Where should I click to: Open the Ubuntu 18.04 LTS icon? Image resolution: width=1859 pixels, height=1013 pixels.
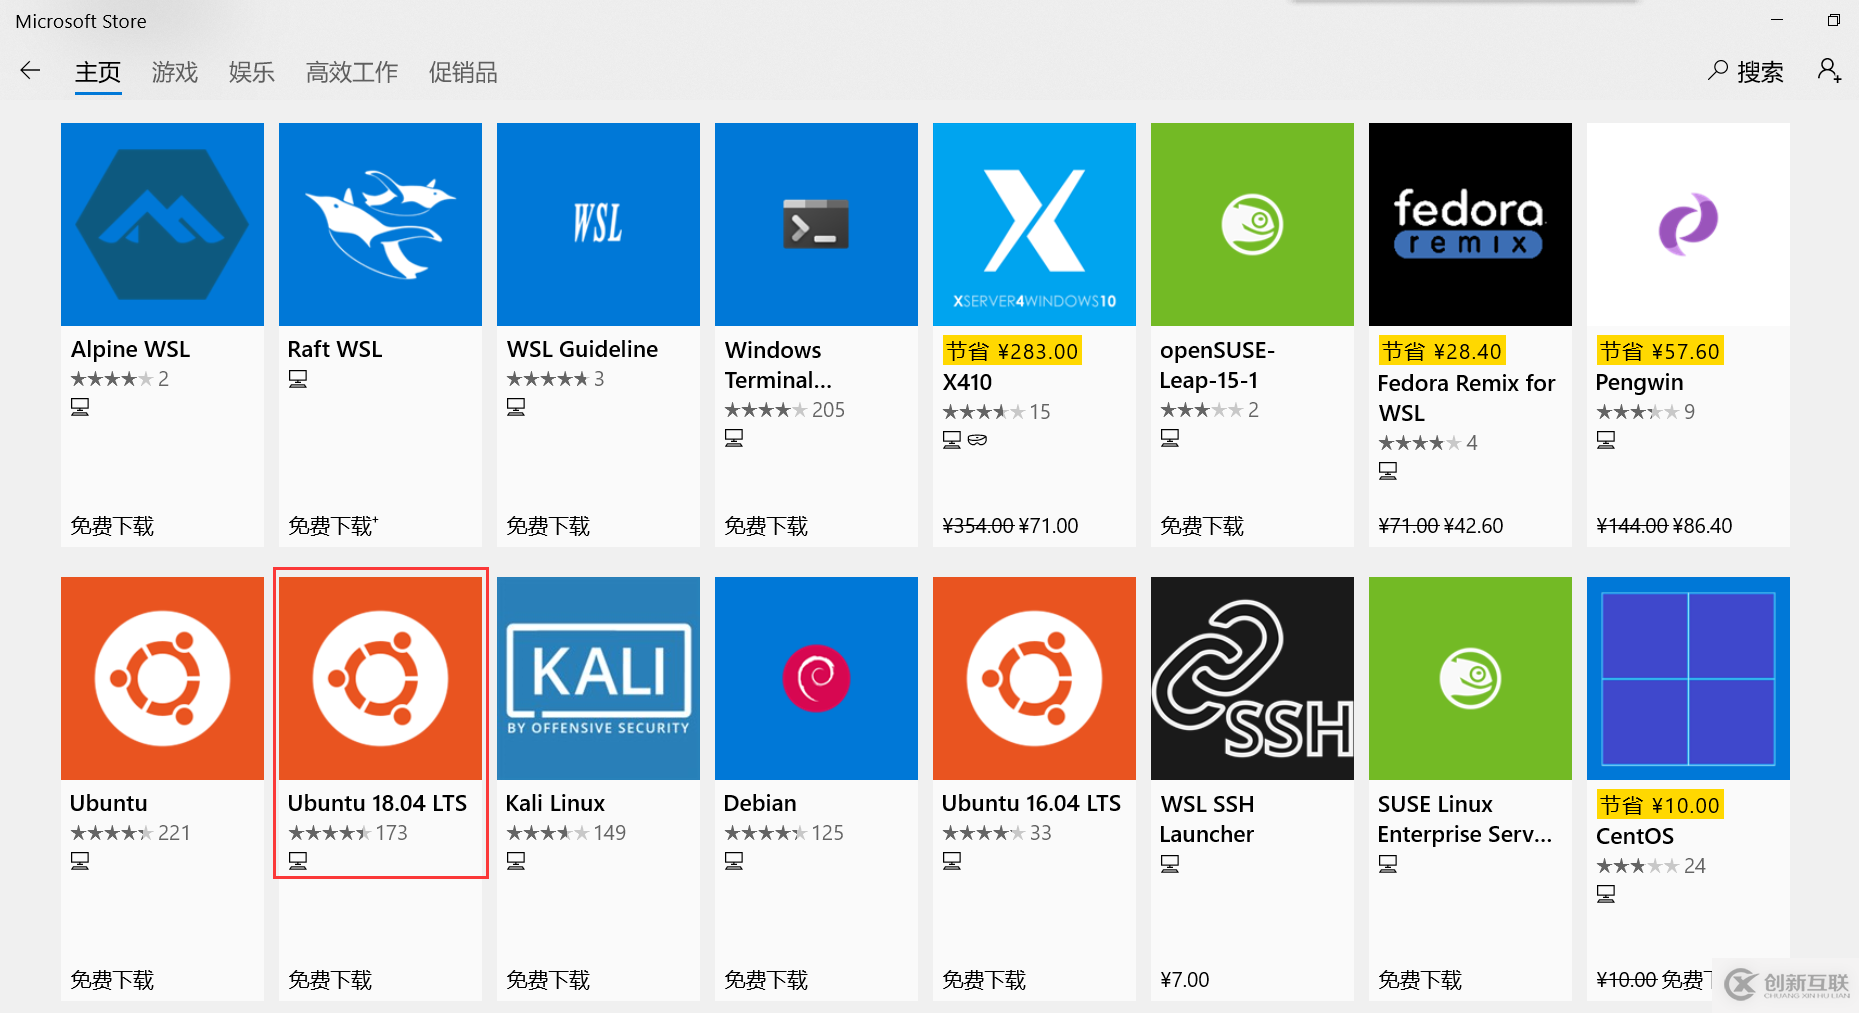(380, 678)
